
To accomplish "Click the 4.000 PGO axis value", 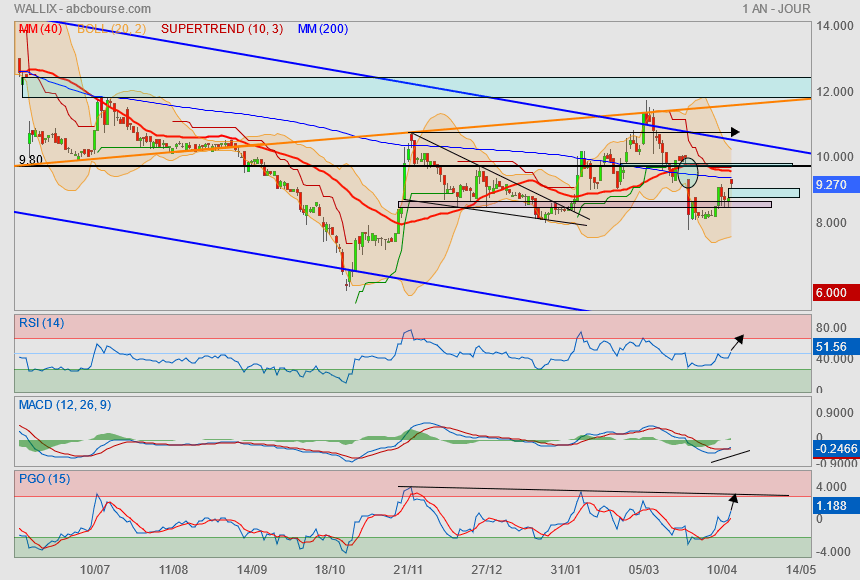I will click(x=831, y=487).
